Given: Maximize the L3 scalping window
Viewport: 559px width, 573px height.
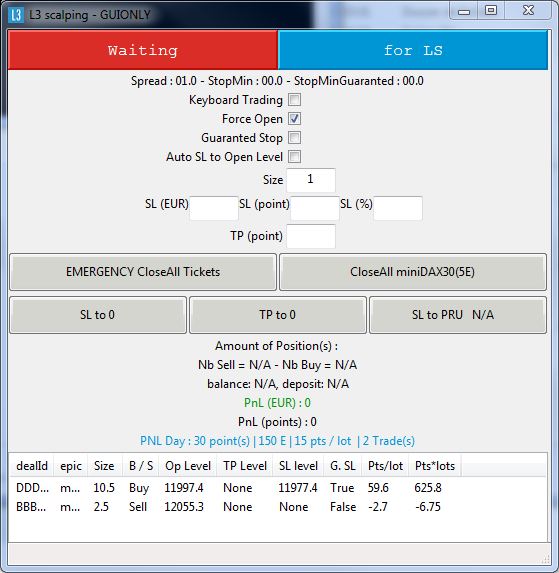Looking at the screenshot, I should [491, 11].
